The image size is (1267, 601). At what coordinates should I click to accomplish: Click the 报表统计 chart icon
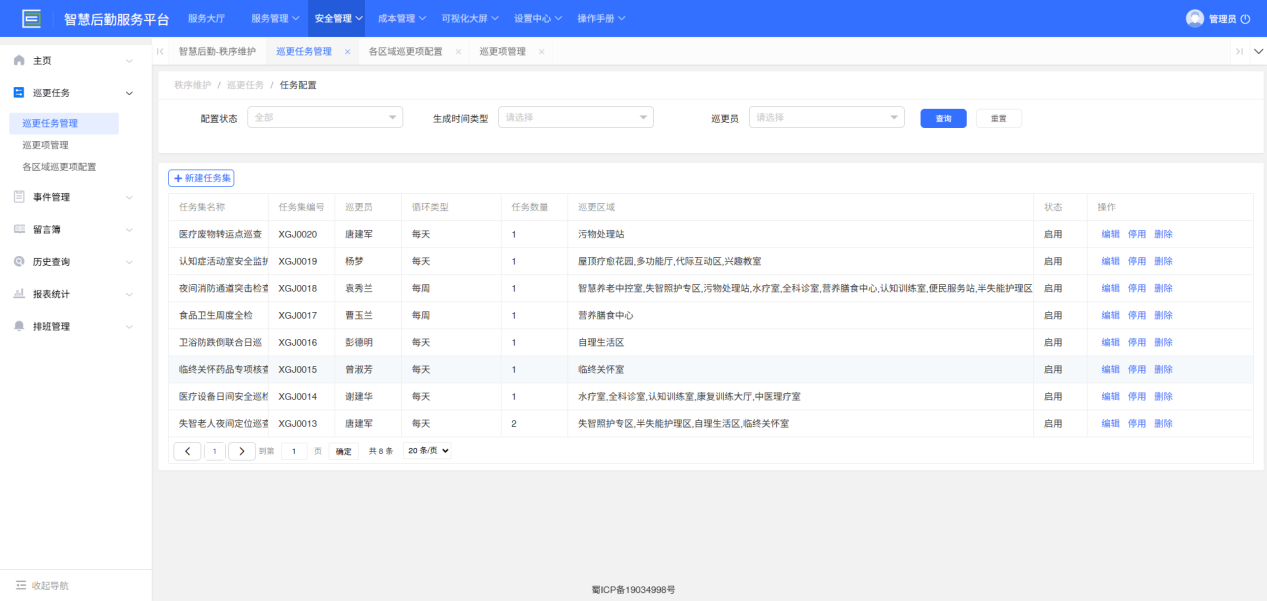pos(19,294)
